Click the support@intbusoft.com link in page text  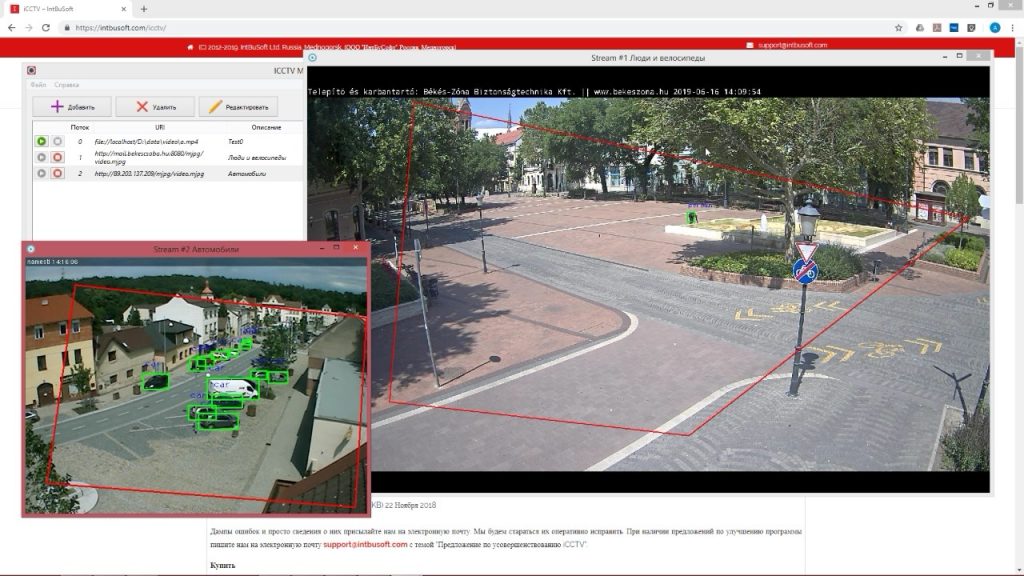[x=365, y=545]
